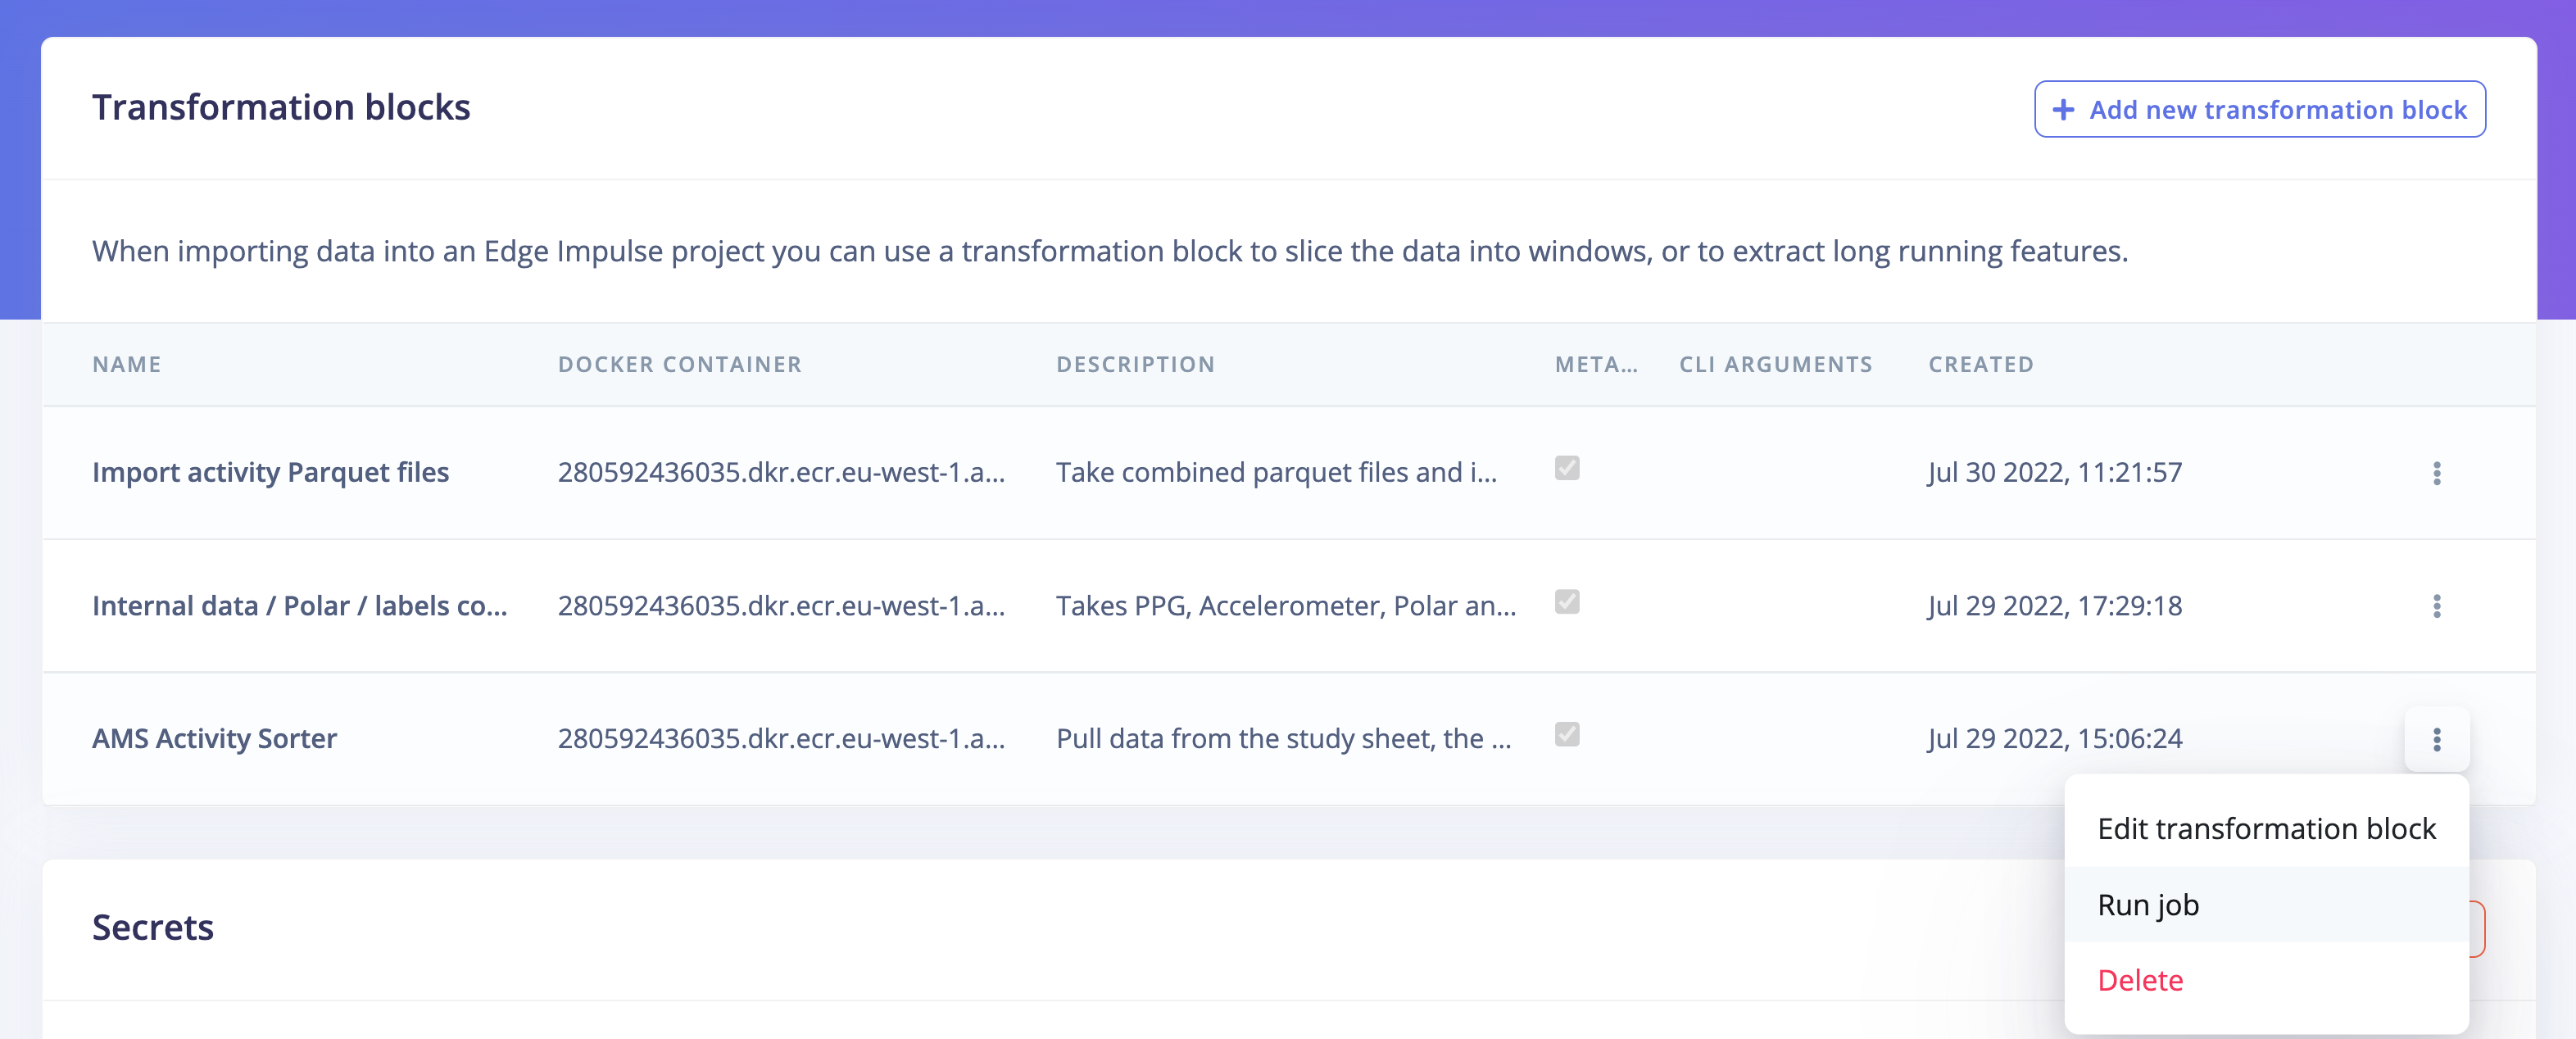Image resolution: width=2576 pixels, height=1039 pixels.
Task: Toggle metadata checkbox for AMS Activity Sorter
Action: click(x=1566, y=735)
